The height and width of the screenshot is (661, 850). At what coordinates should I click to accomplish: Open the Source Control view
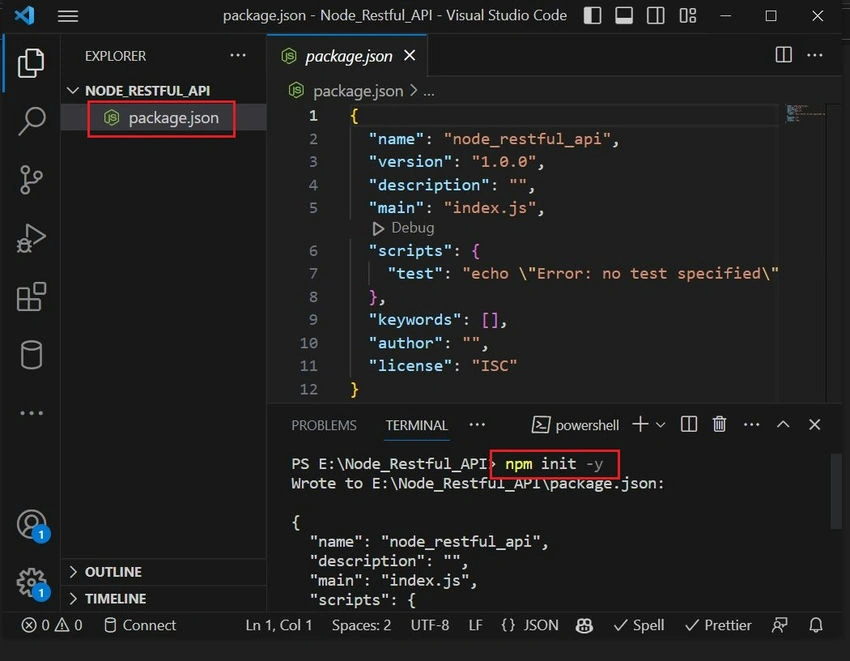tap(31, 179)
